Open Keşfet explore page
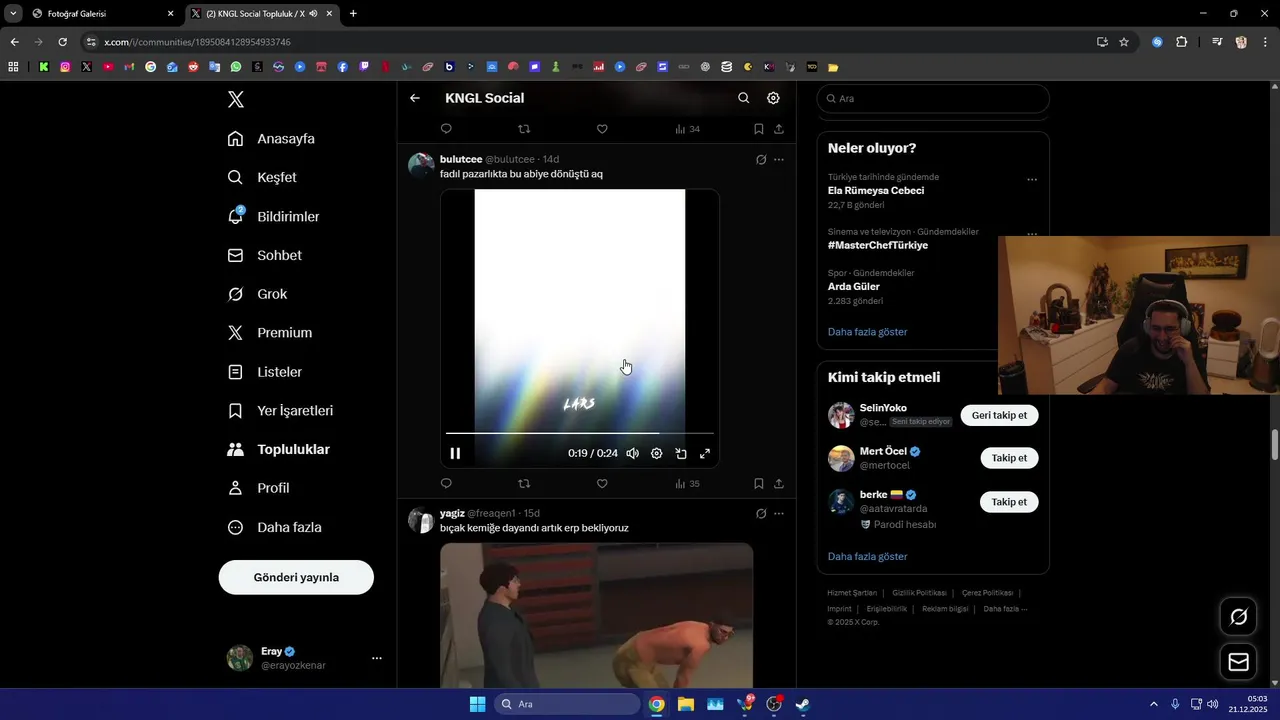Image resolution: width=1280 pixels, height=720 pixels. 262,177
